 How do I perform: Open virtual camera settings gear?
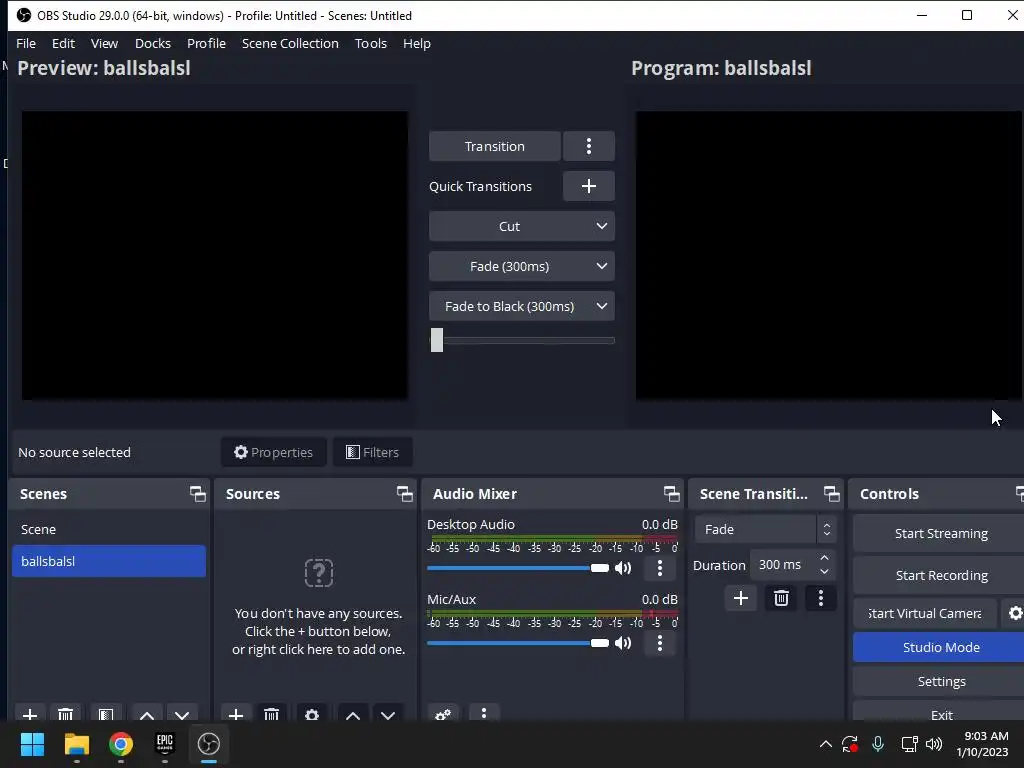[x=1014, y=613]
